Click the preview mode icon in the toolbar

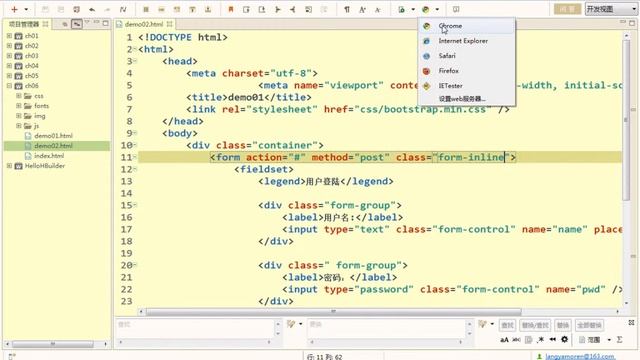(x=456, y=9)
